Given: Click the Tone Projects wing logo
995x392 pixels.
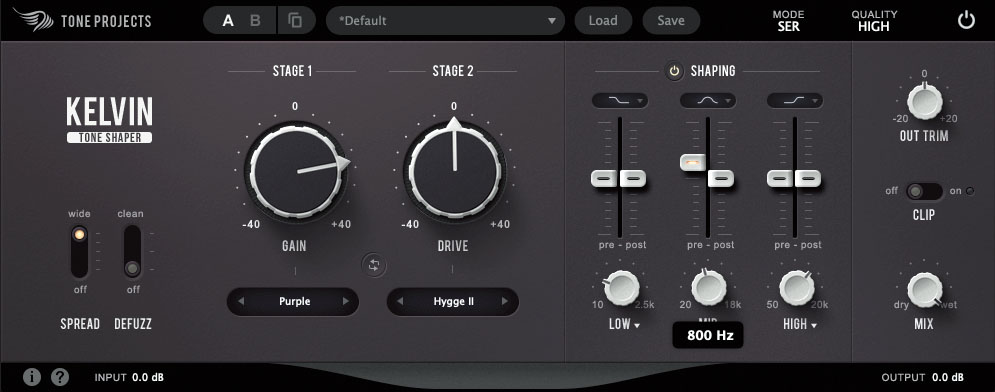Looking at the screenshot, I should [33, 20].
